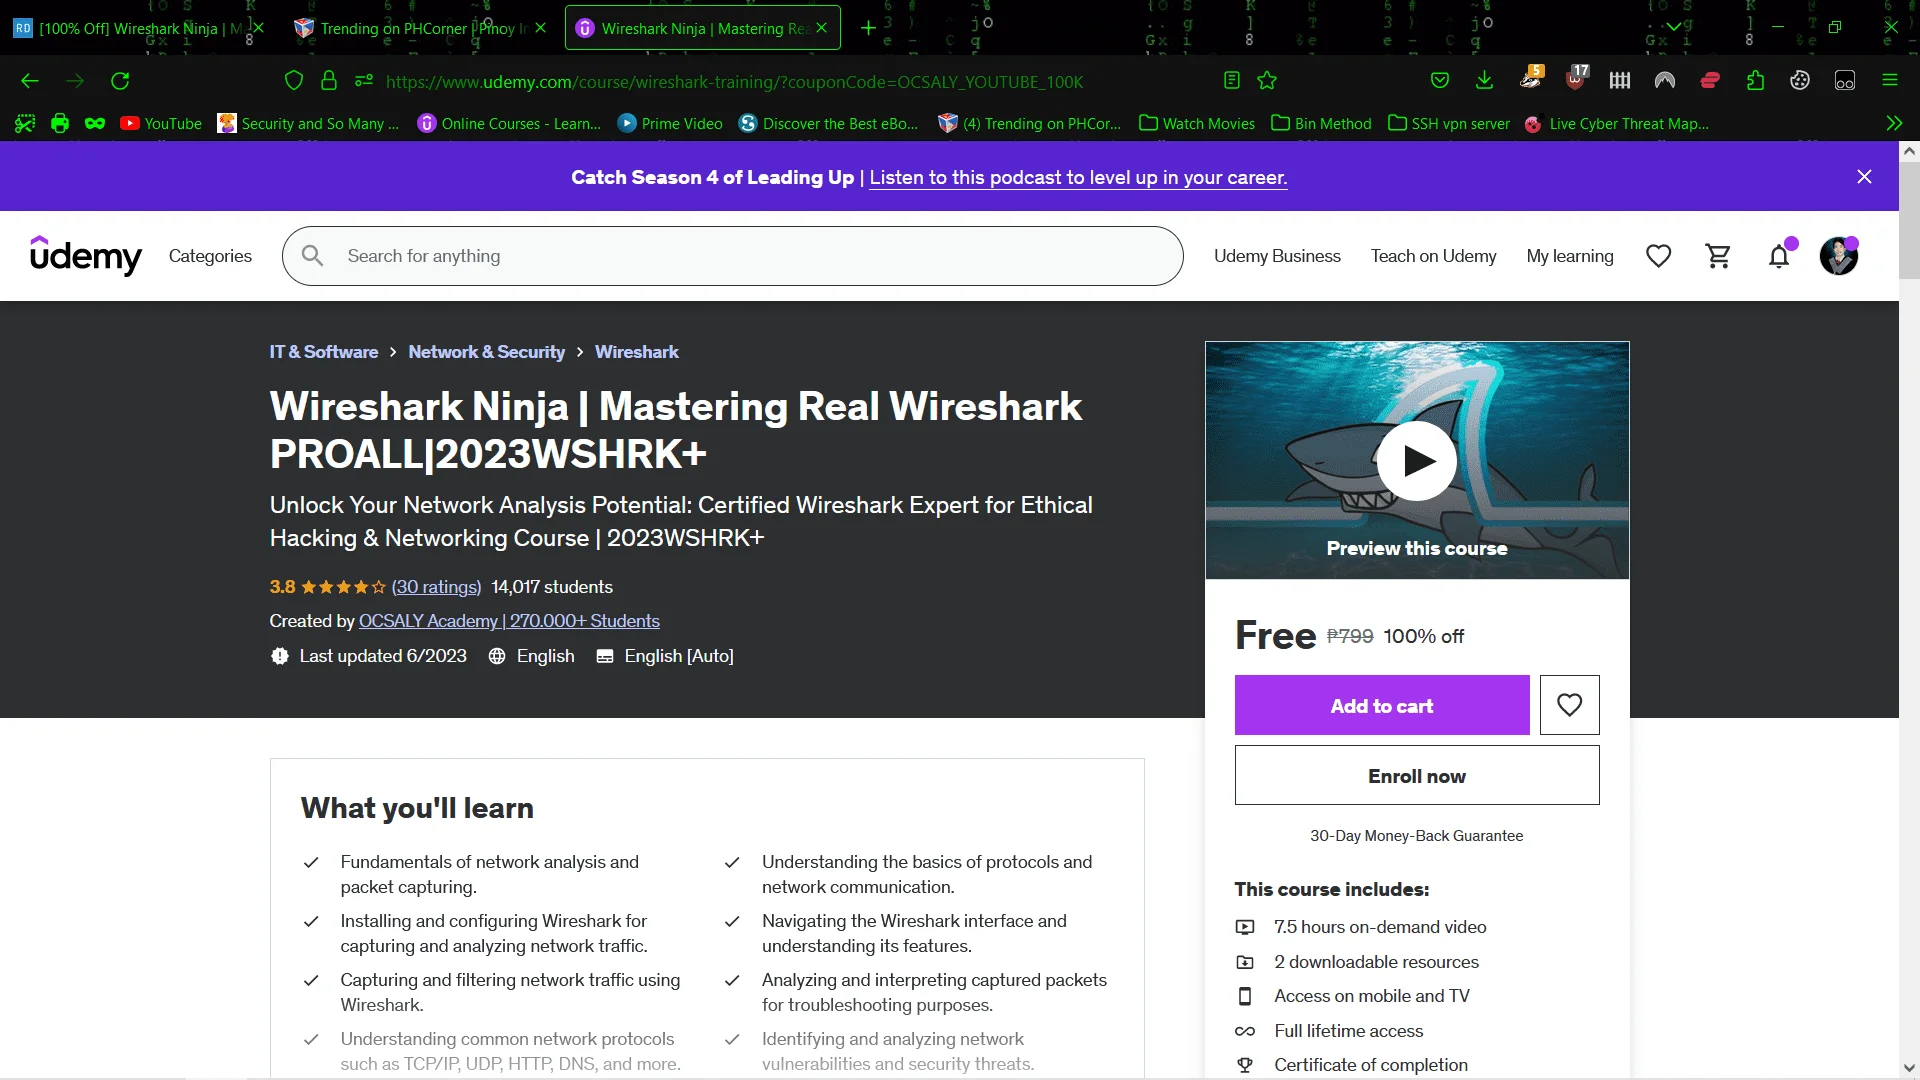
Task: Close the Trending on PHCorner tab
Action: 541,28
